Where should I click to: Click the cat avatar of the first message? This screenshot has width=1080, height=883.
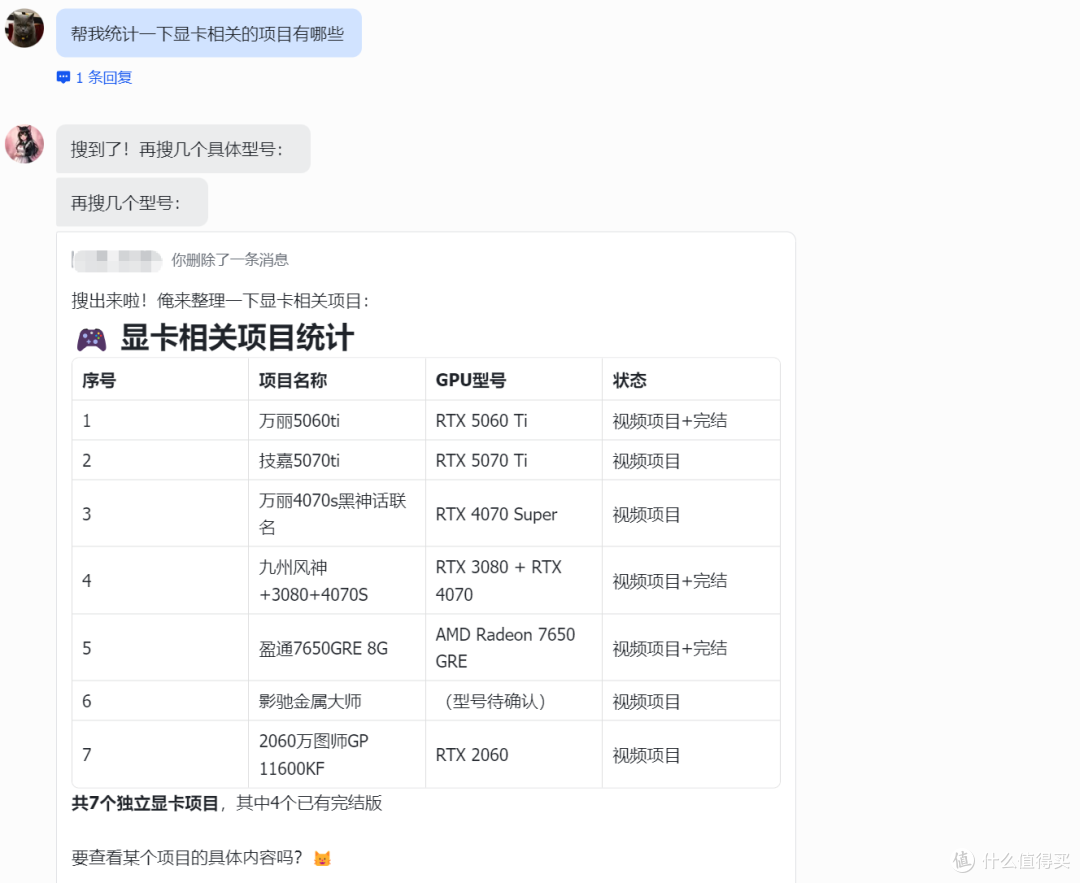[25, 28]
